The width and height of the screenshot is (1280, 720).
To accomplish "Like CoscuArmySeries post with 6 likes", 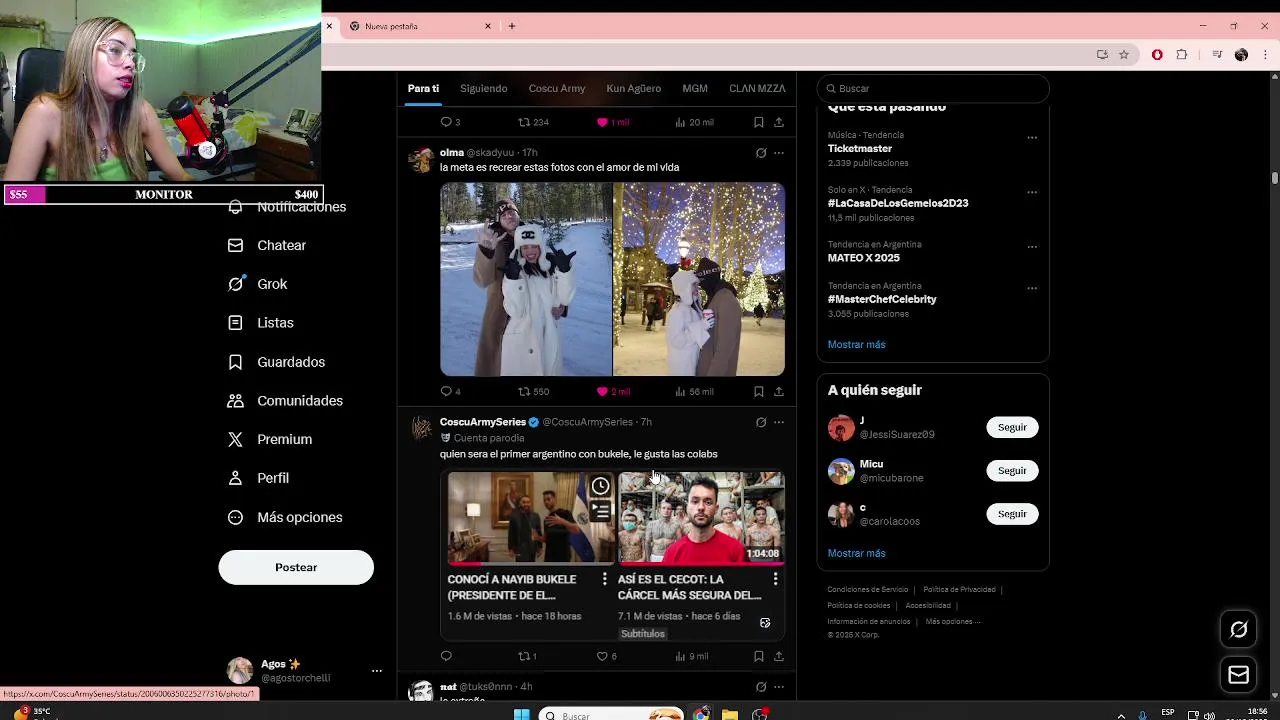I will coord(606,656).
